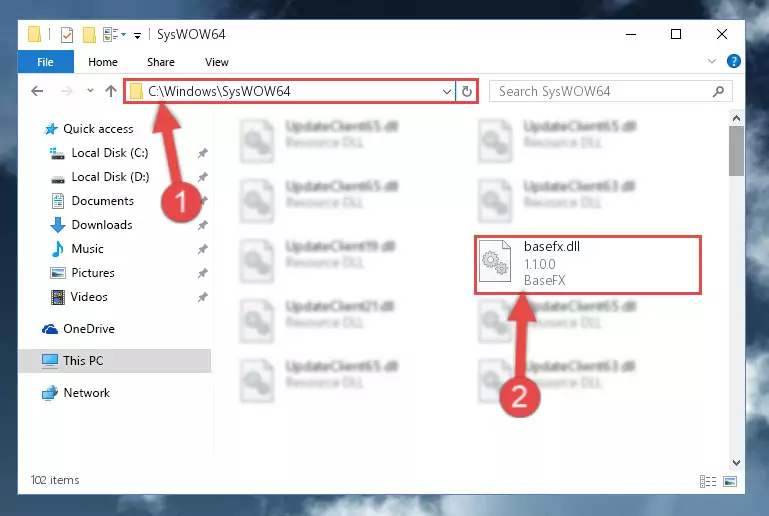
Task: Switch to the Home ribbon tab
Action: [103, 62]
